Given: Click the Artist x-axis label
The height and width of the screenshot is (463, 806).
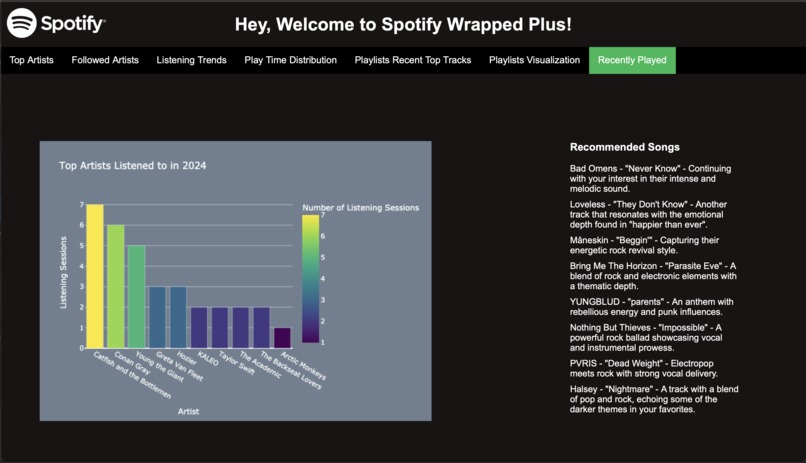Looking at the screenshot, I should point(188,411).
